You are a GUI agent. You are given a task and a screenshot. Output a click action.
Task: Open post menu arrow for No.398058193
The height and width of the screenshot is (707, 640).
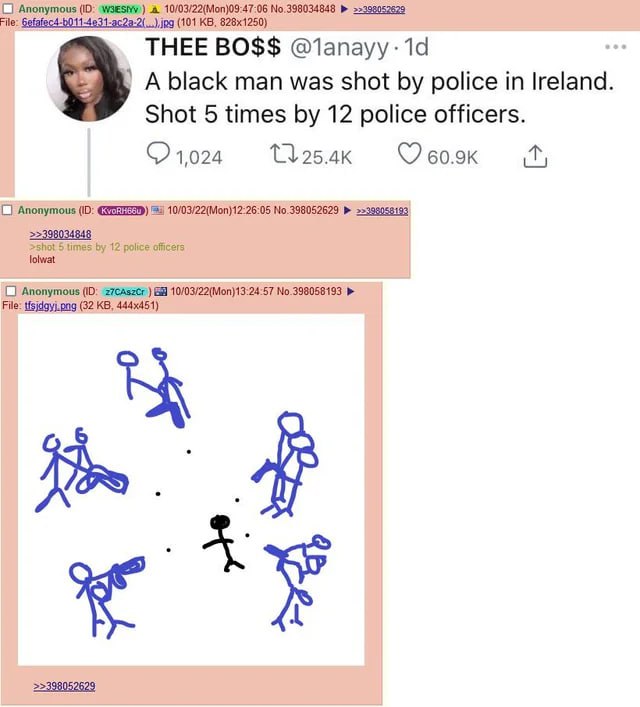point(350,291)
